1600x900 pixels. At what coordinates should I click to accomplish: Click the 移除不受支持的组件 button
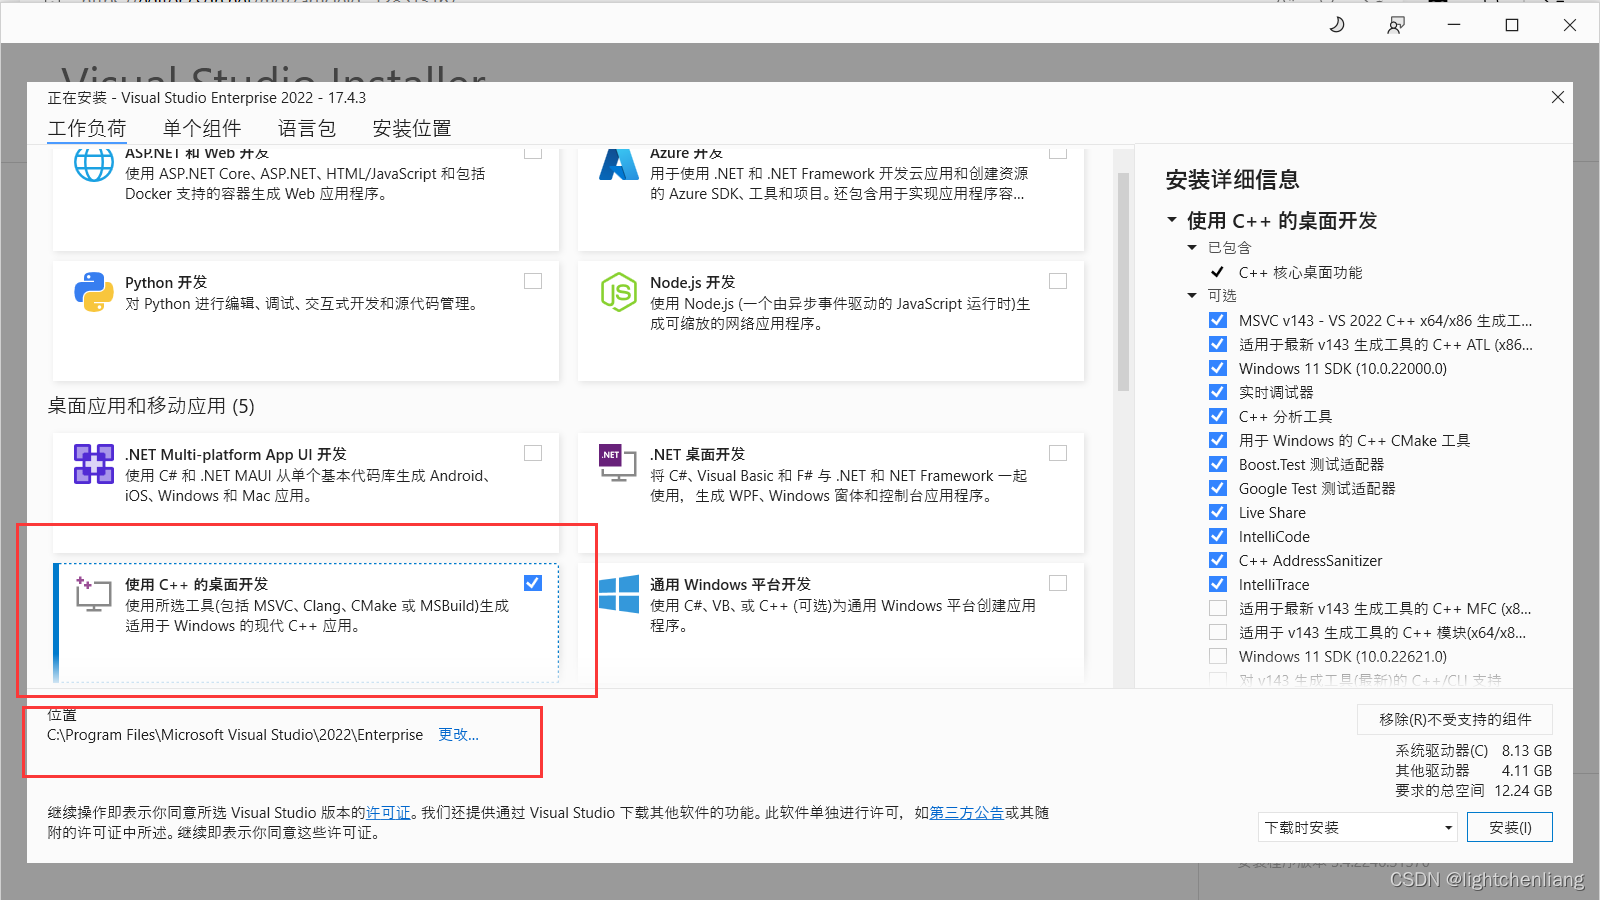pos(1455,719)
